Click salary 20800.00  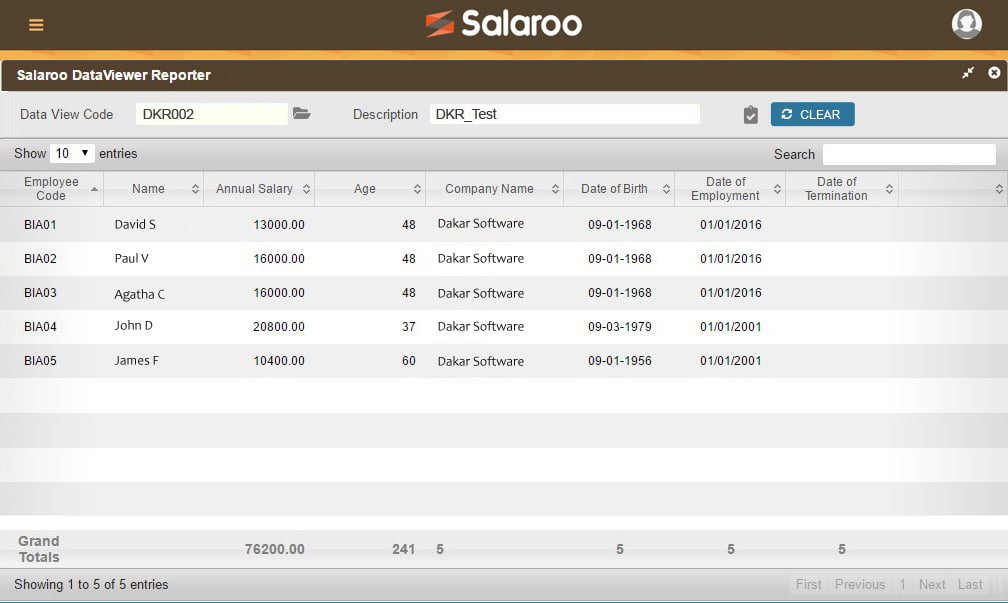[x=279, y=327]
